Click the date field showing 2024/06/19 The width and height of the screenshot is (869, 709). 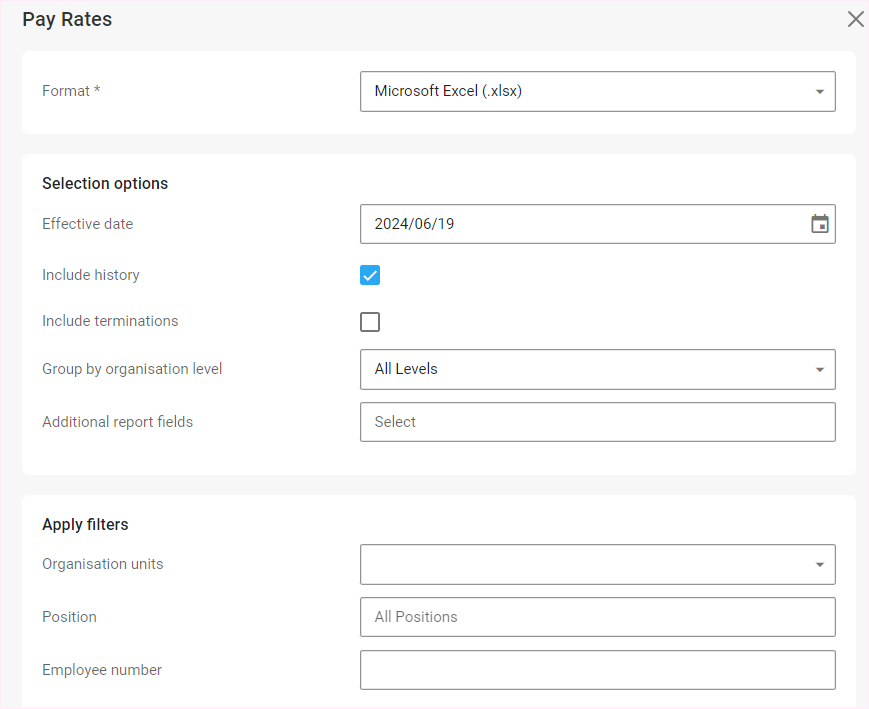pos(580,224)
